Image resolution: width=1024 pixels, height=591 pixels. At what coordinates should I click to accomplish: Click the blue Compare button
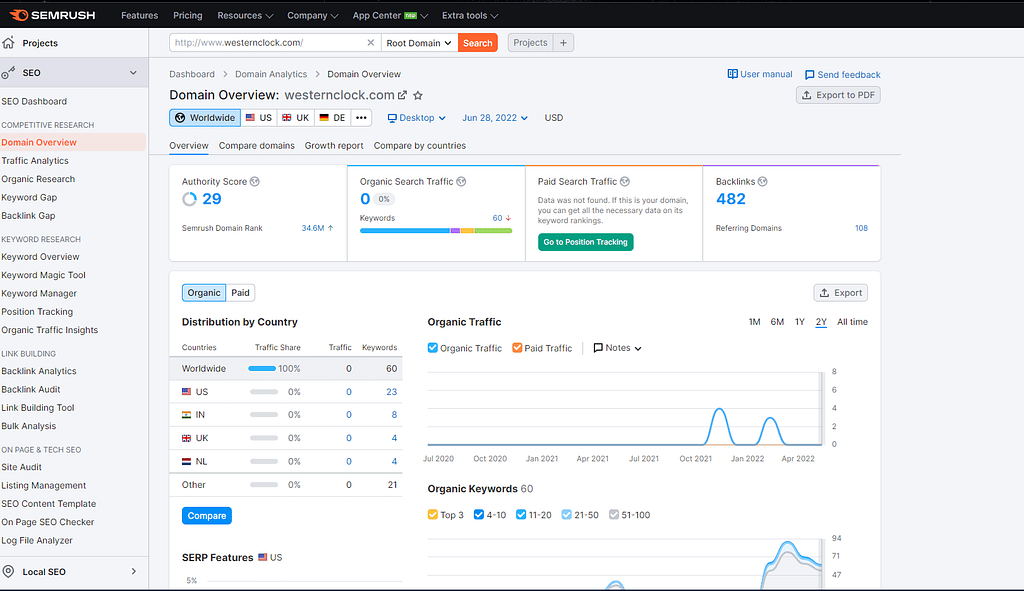(x=207, y=515)
